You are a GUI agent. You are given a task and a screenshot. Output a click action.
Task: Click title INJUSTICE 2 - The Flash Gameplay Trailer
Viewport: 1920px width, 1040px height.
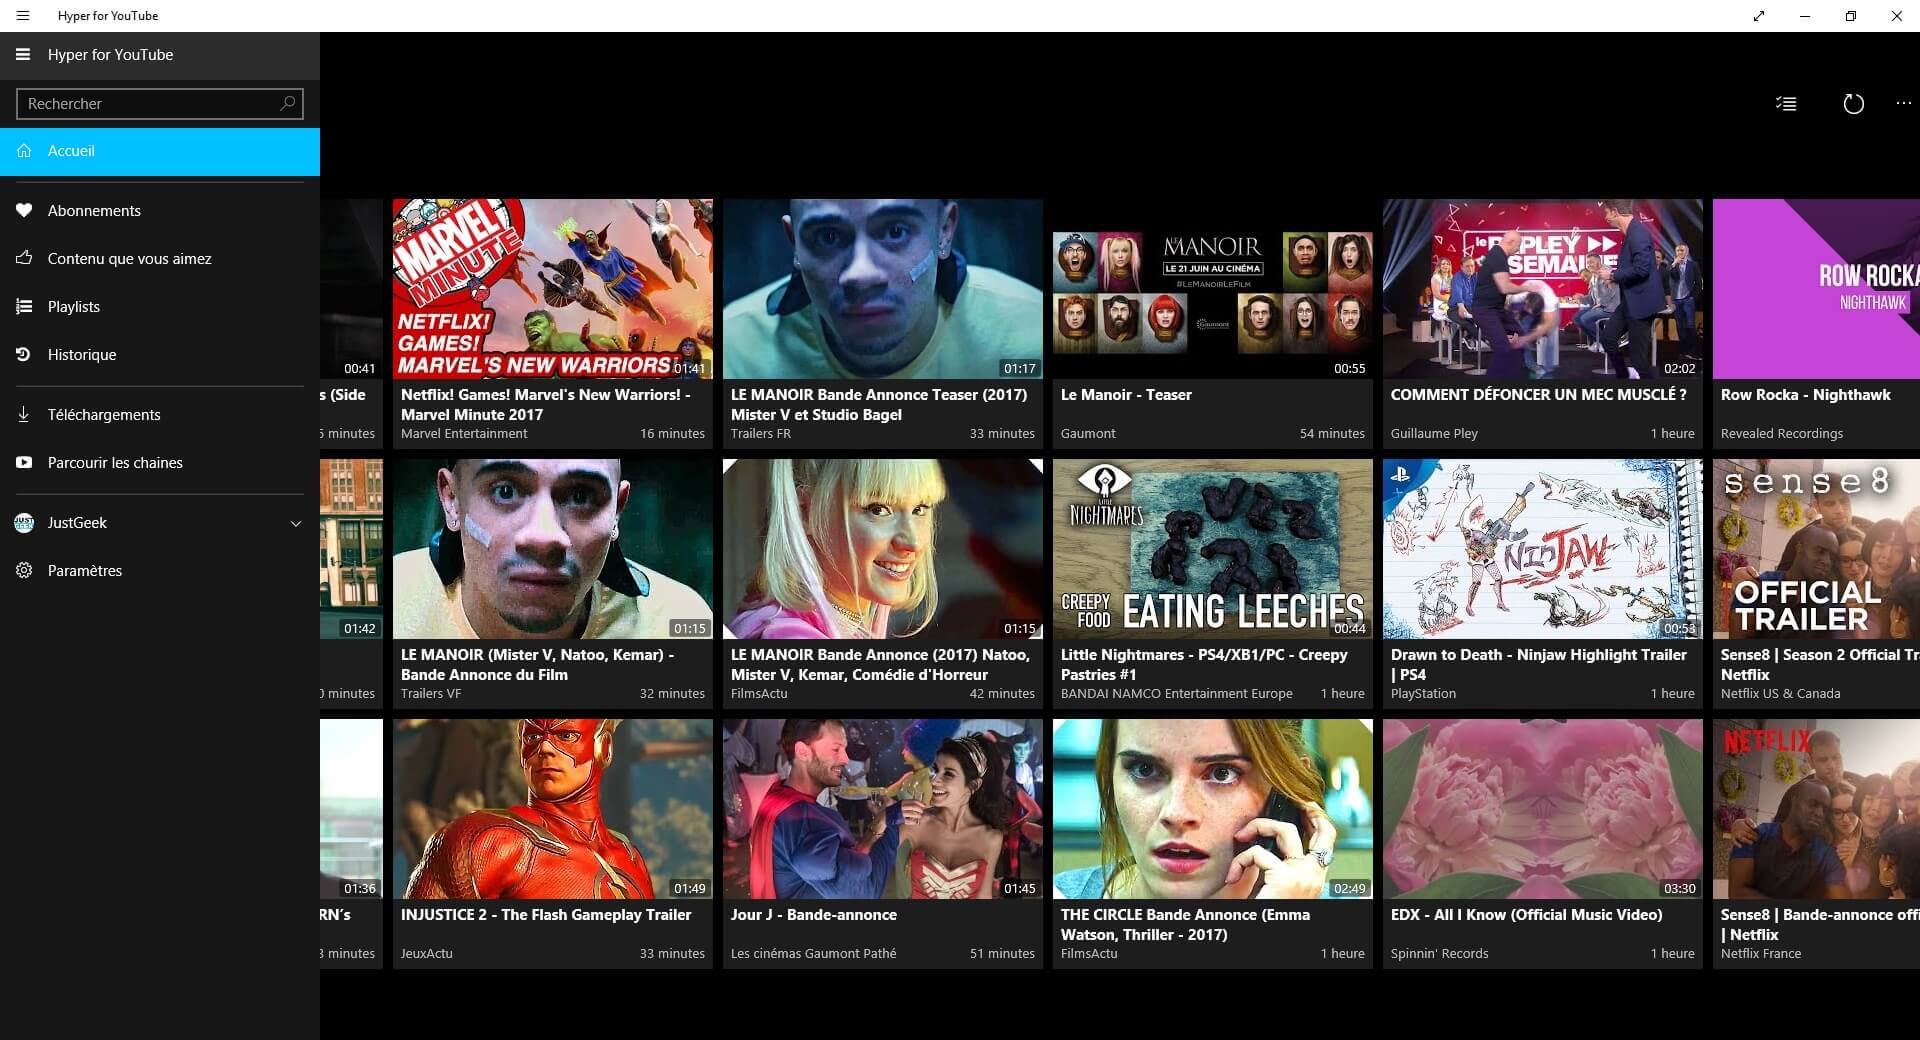tap(546, 915)
